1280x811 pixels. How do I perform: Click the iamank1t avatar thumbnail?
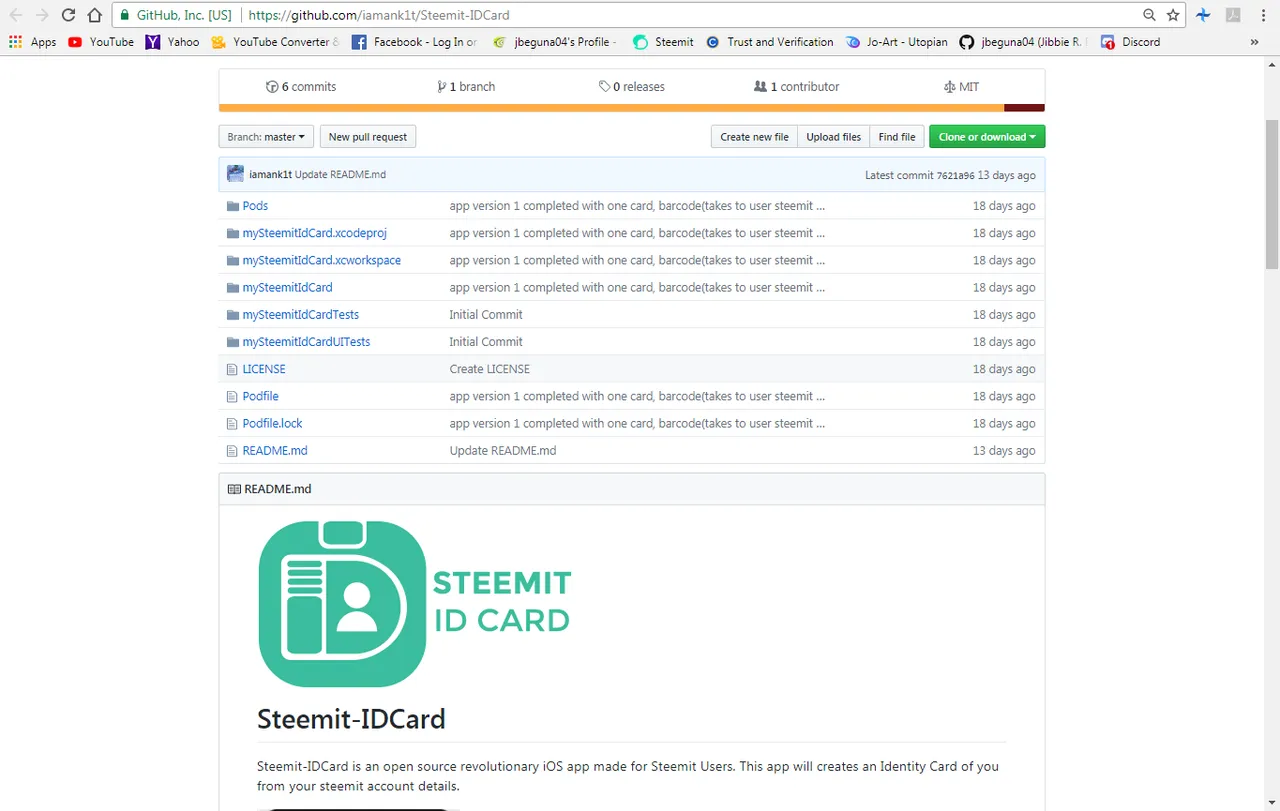[x=236, y=174]
